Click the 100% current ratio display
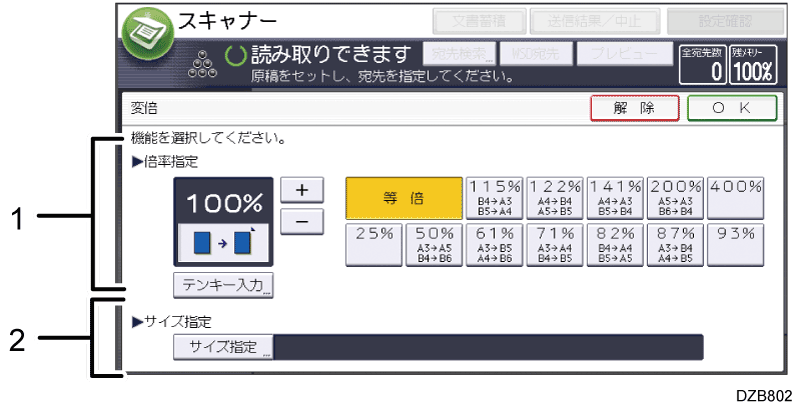Screen dimensions: 792x407 [x=224, y=203]
